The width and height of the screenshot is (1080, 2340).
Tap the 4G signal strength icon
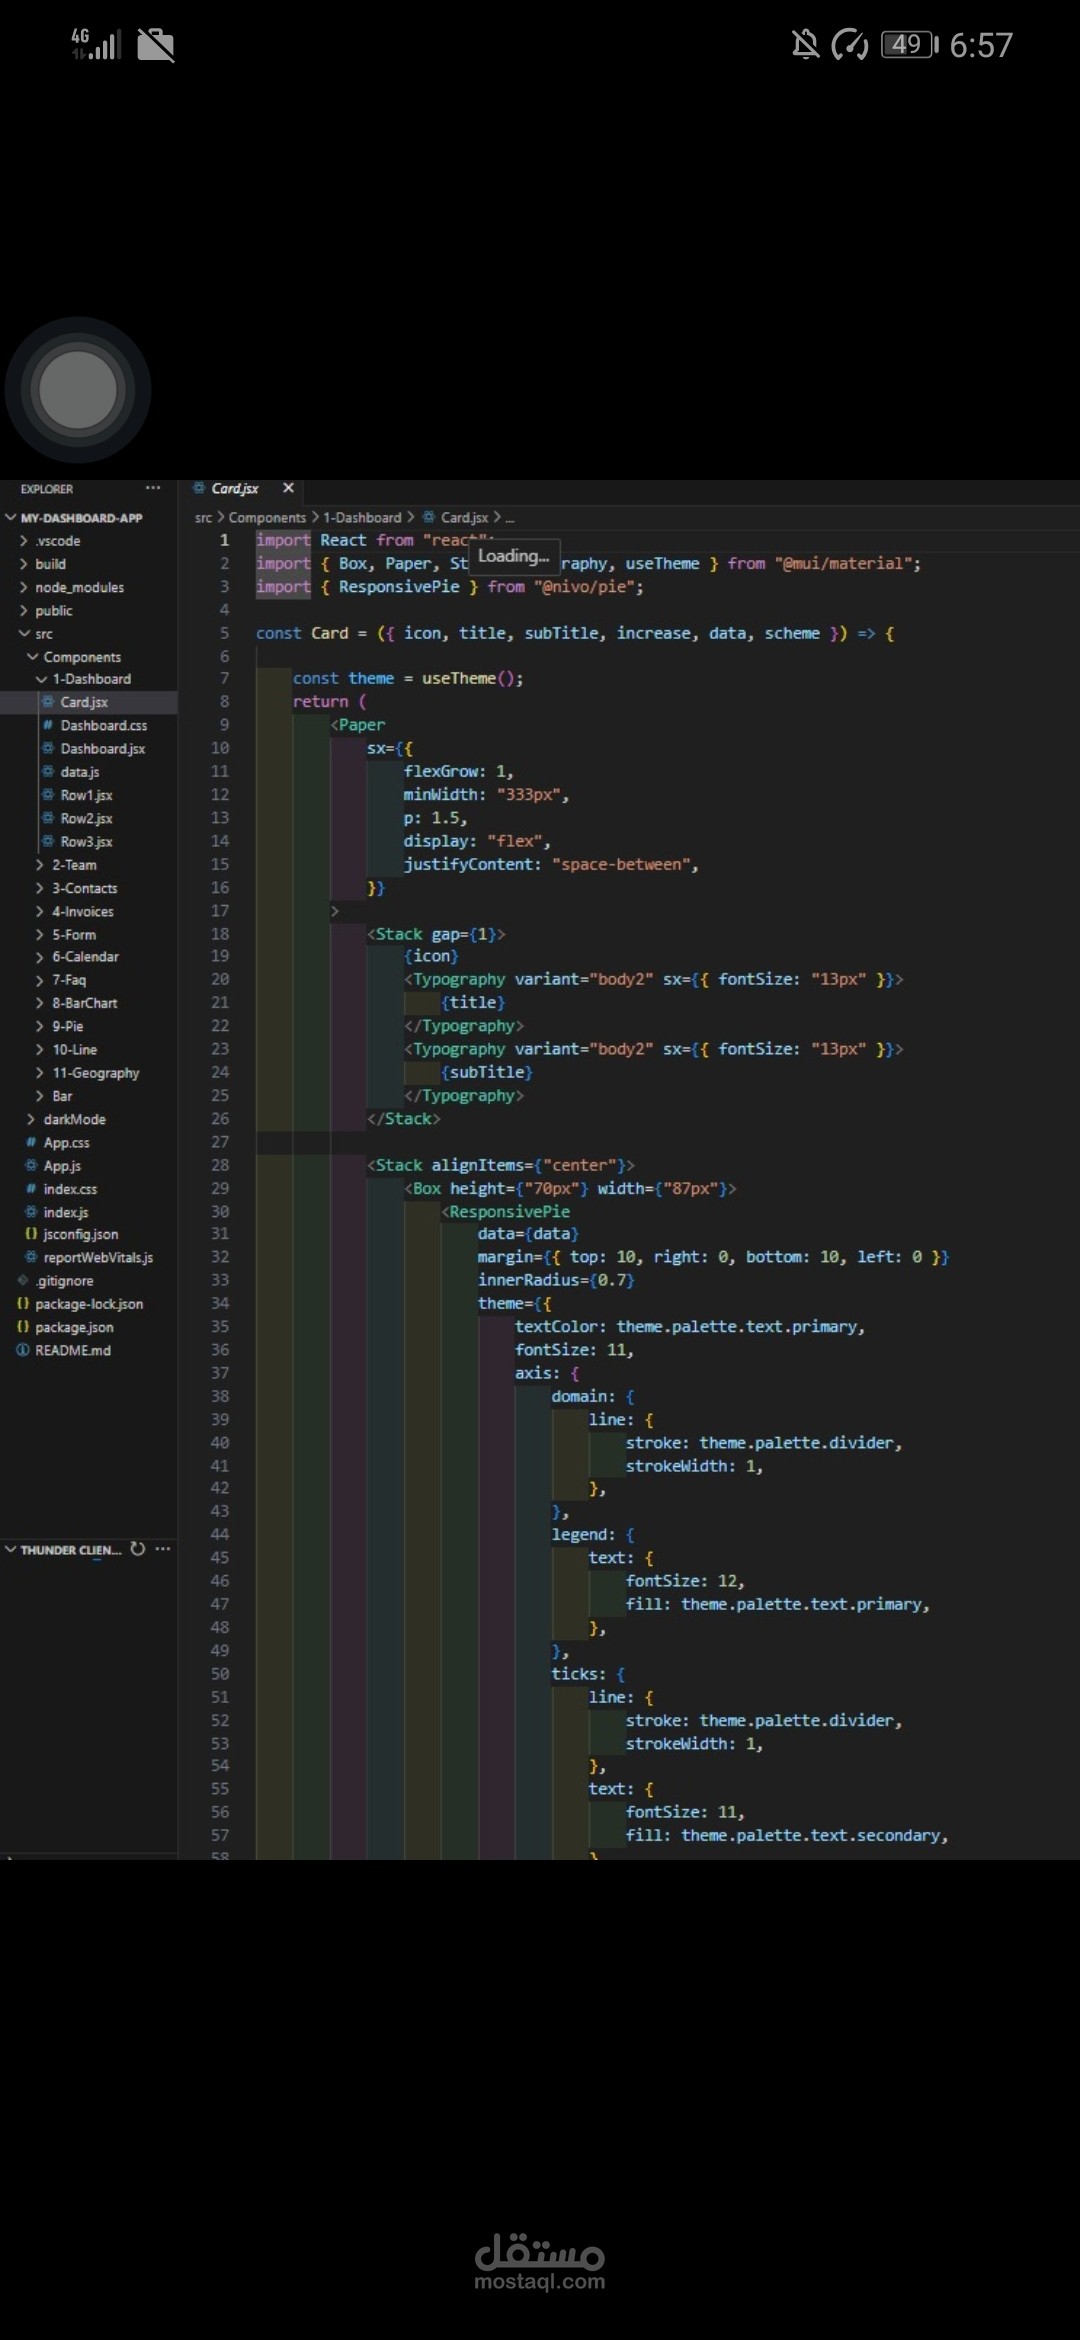(96, 44)
